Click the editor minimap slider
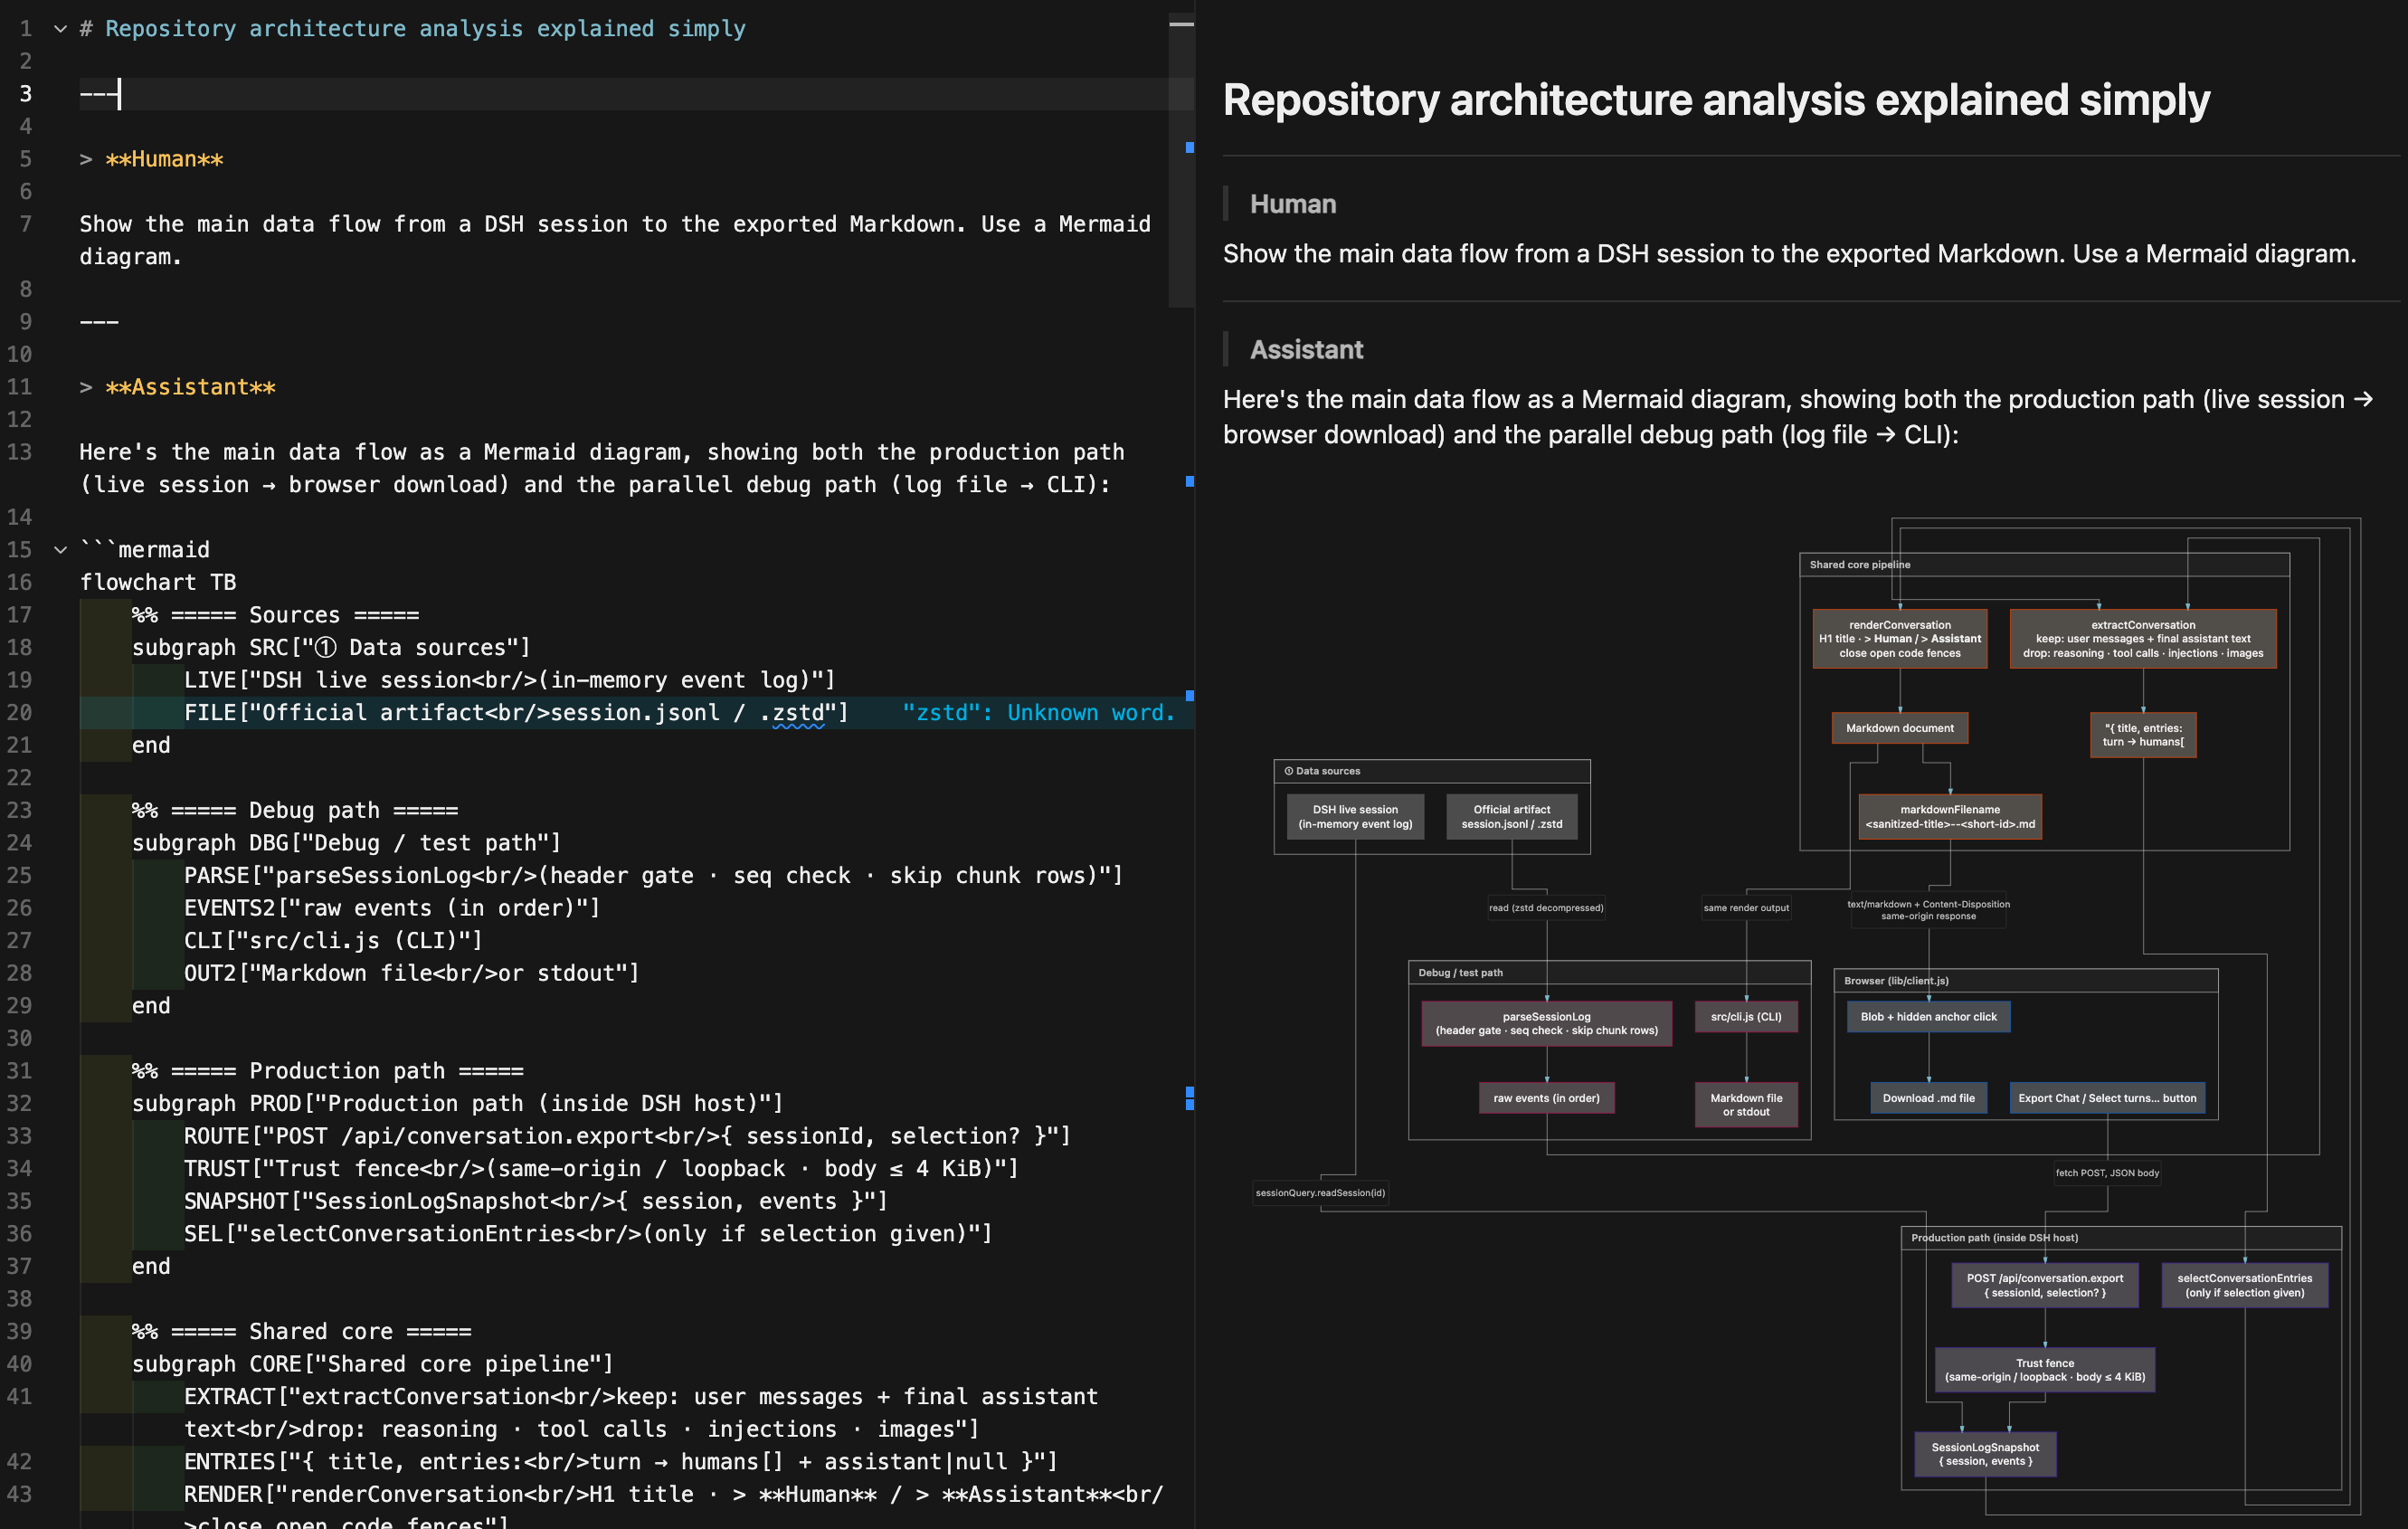 1181,160
